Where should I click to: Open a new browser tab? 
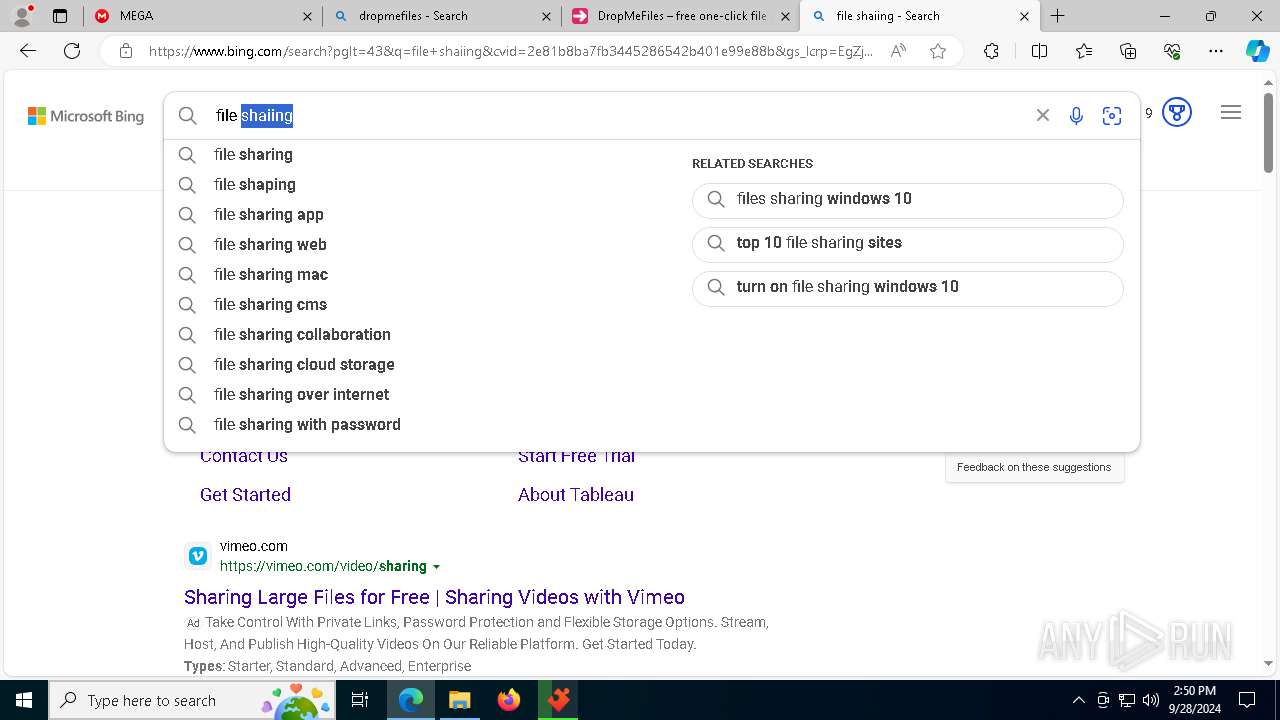[x=1057, y=16]
